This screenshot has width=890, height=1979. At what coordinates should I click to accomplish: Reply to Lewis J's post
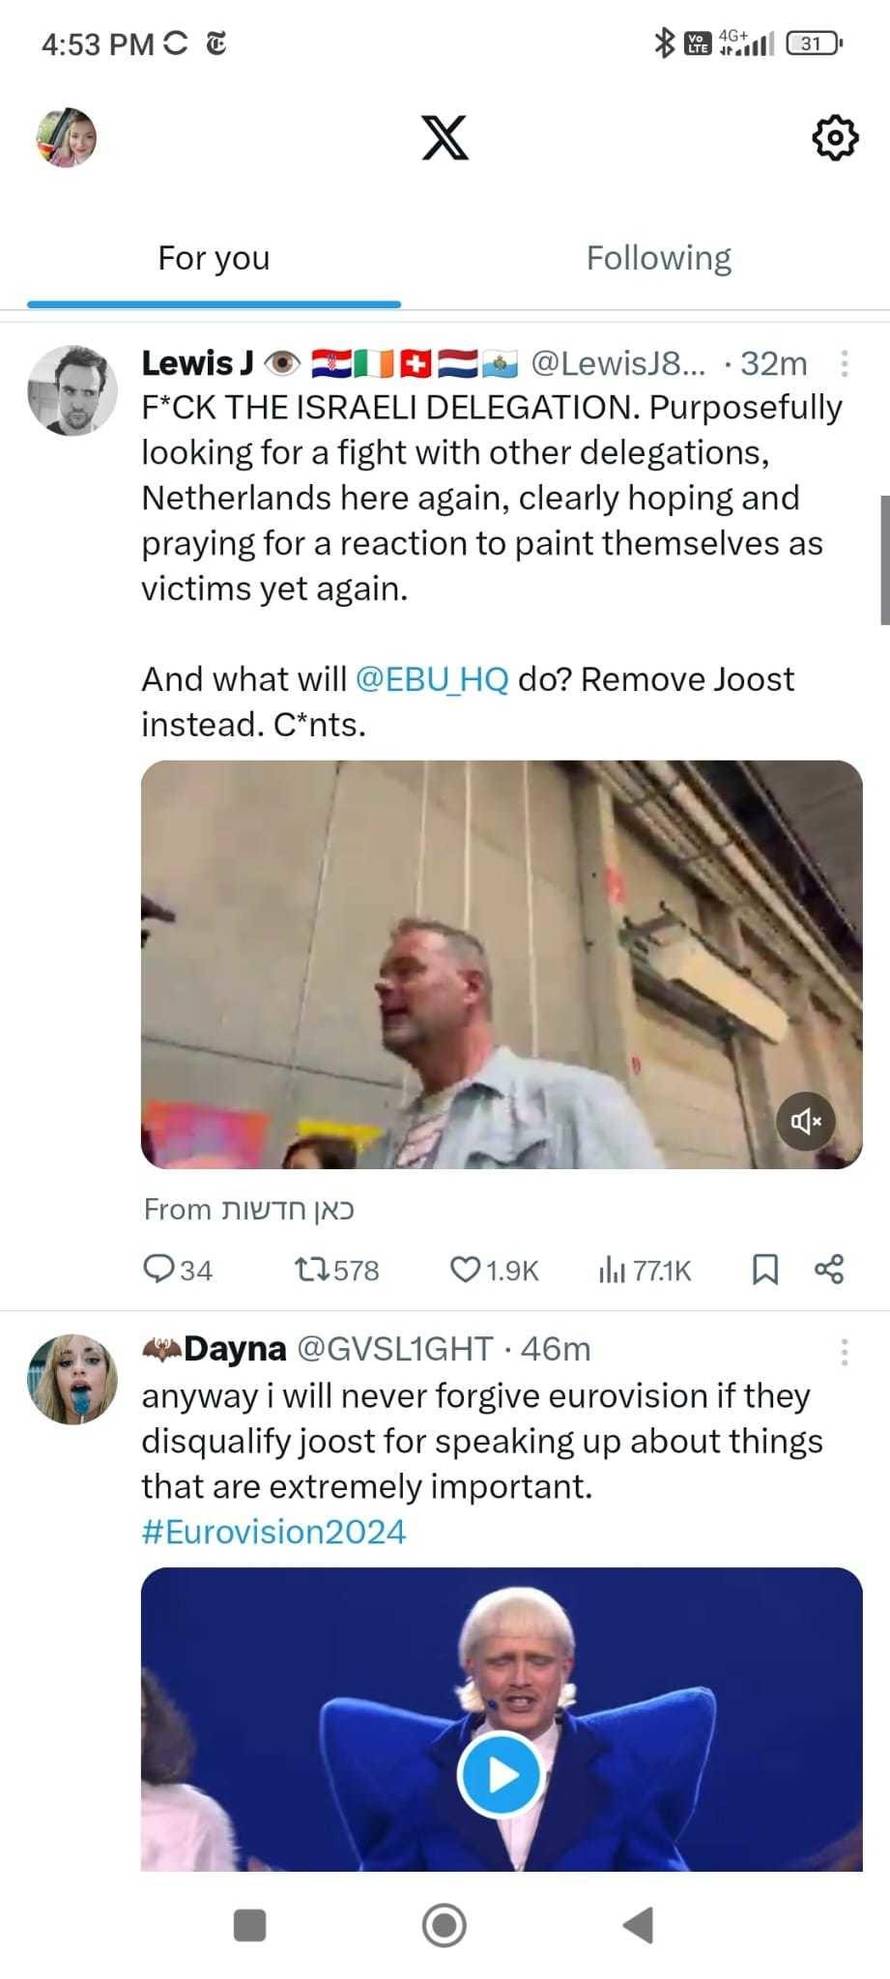tap(160, 1269)
